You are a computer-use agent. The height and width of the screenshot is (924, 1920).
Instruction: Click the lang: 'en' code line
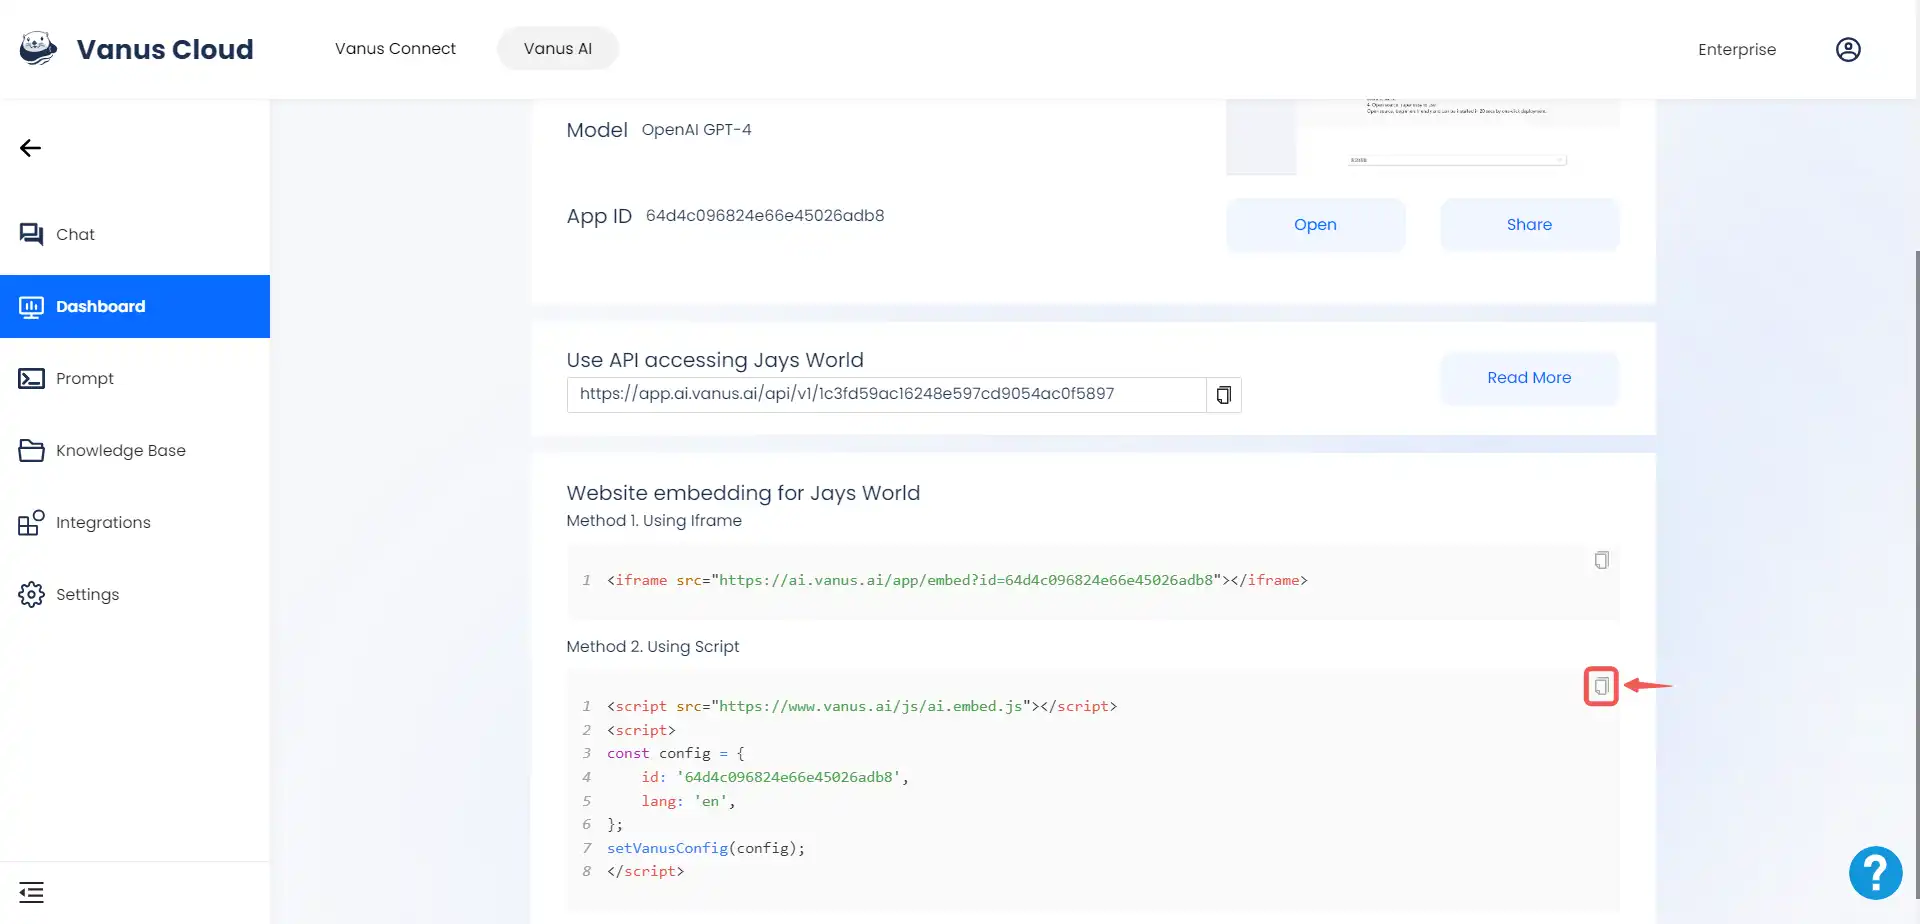click(688, 801)
